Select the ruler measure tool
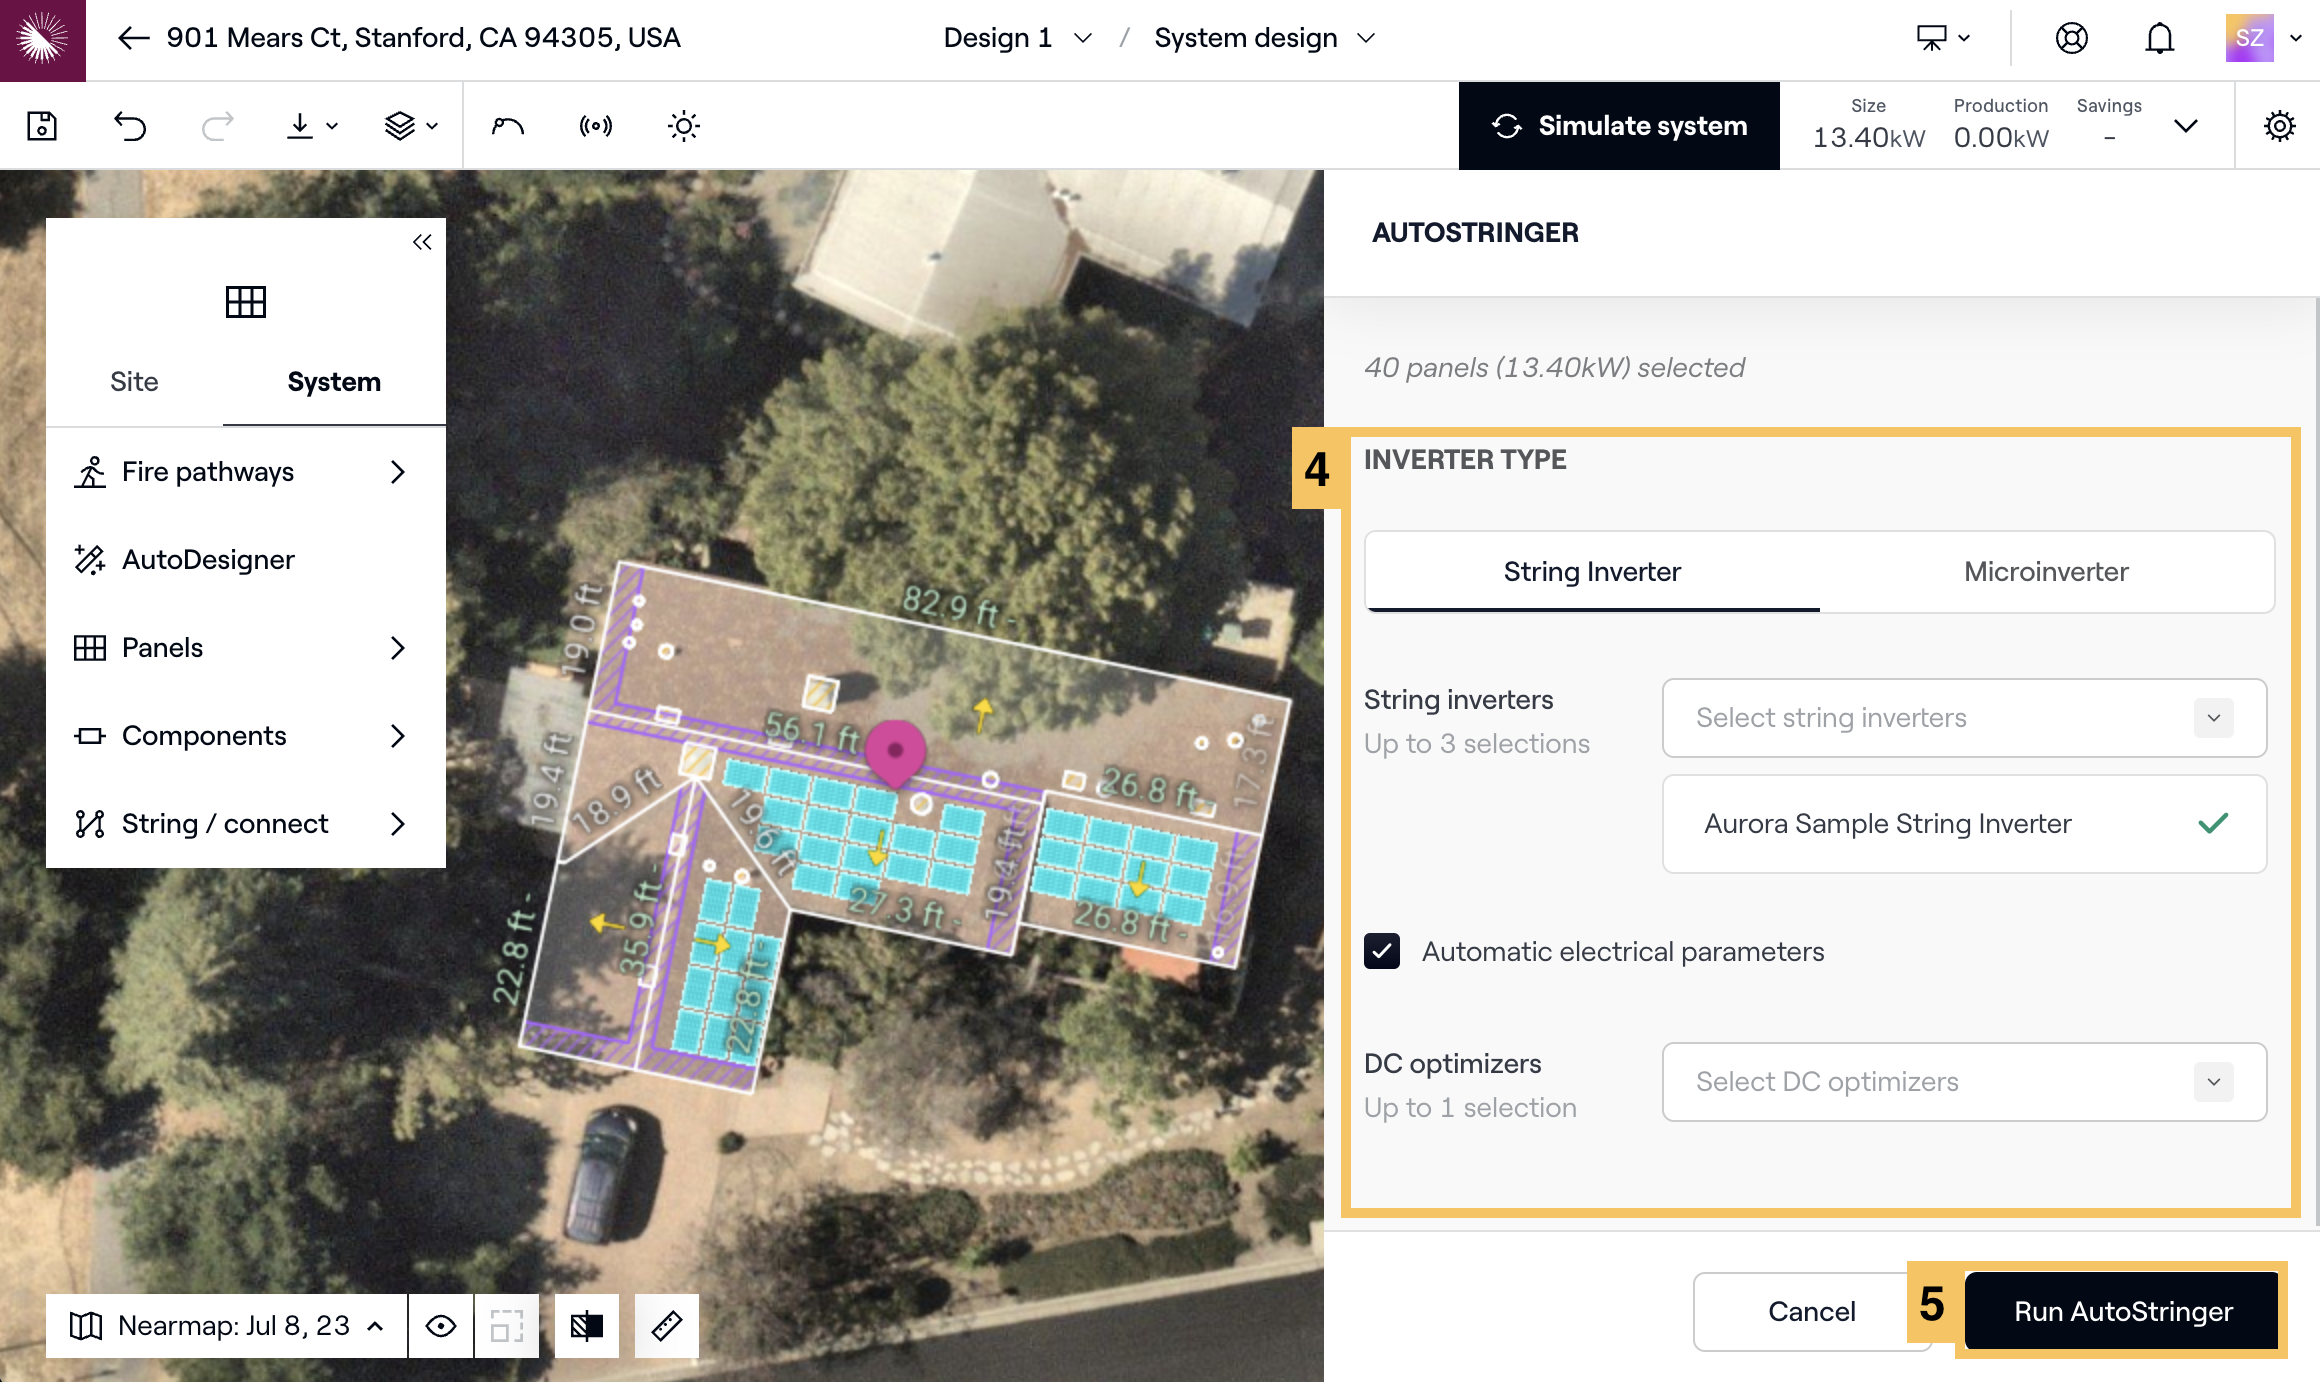 (x=667, y=1326)
